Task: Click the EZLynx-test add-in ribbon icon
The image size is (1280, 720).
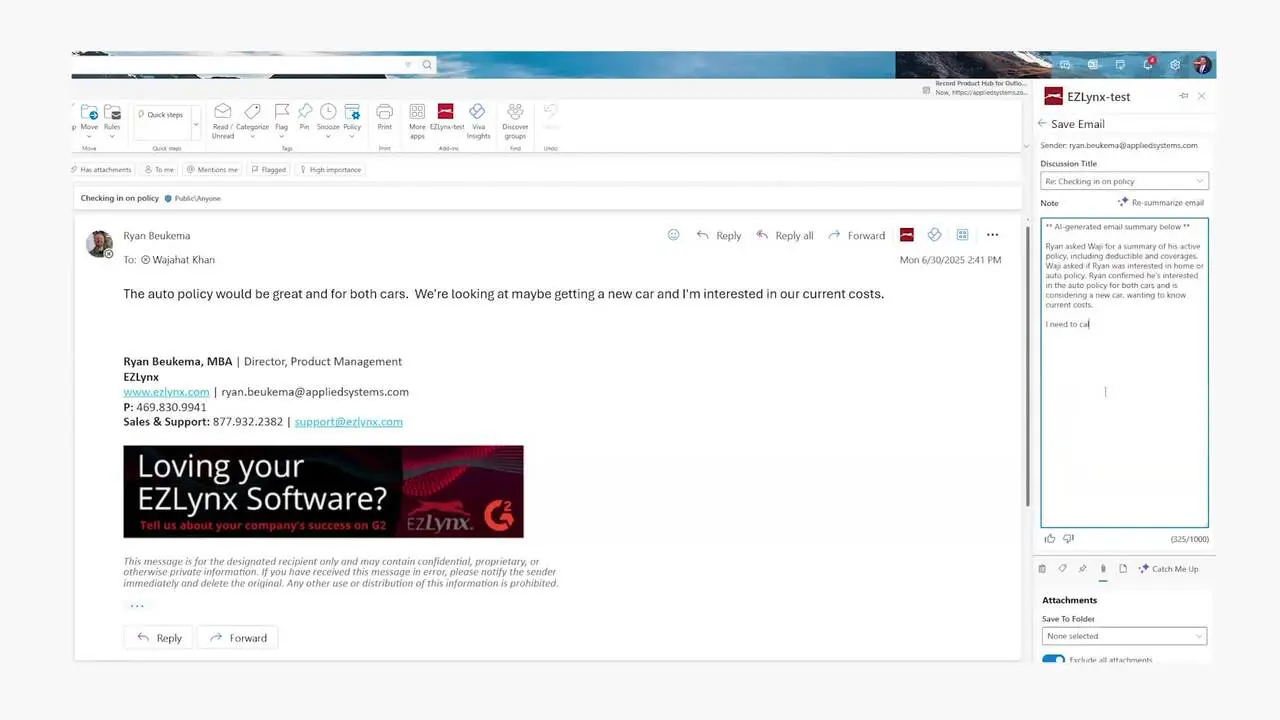Action: point(446,112)
